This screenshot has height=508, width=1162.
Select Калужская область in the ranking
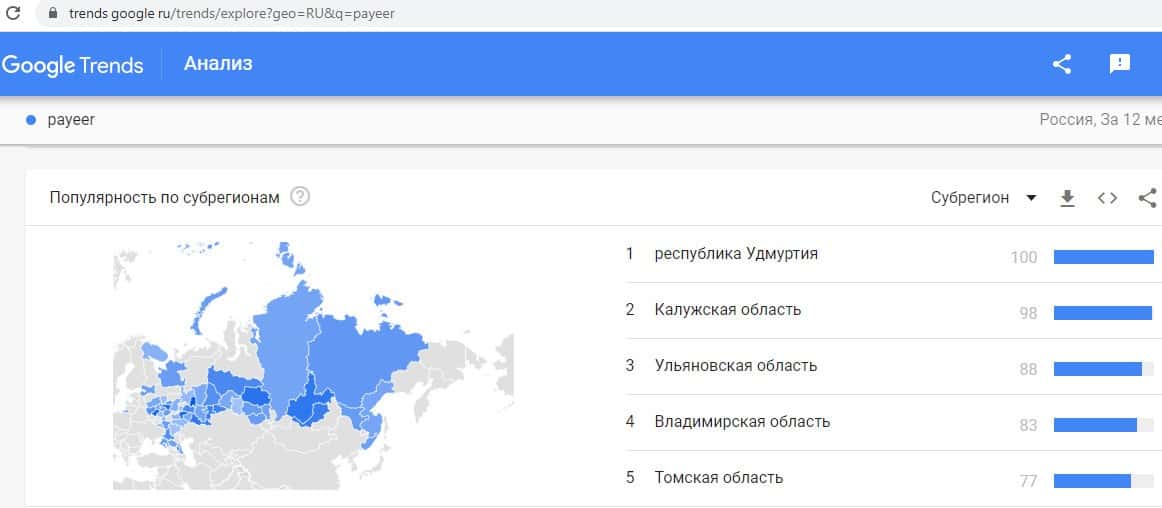[727, 310]
